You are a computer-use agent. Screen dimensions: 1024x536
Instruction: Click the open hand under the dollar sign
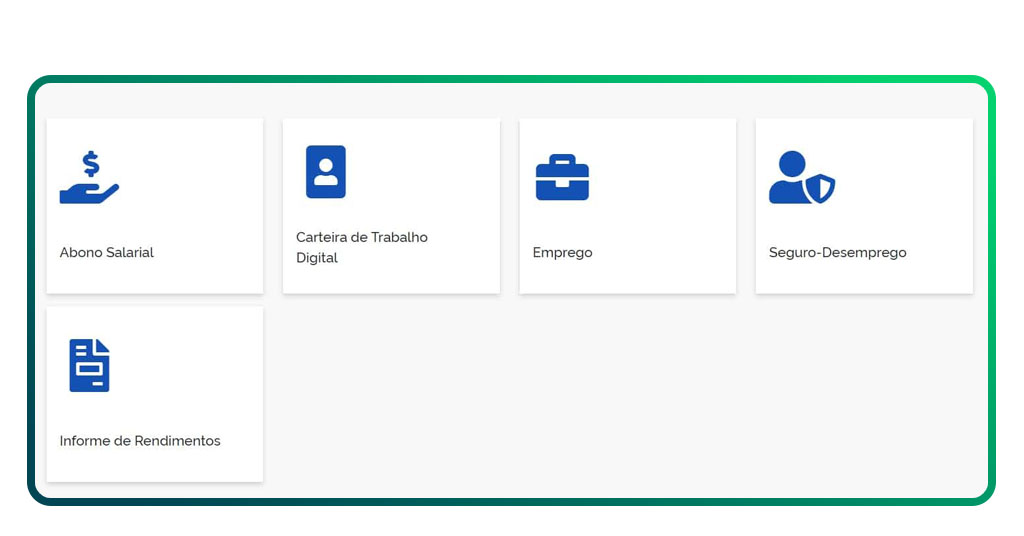(88, 193)
